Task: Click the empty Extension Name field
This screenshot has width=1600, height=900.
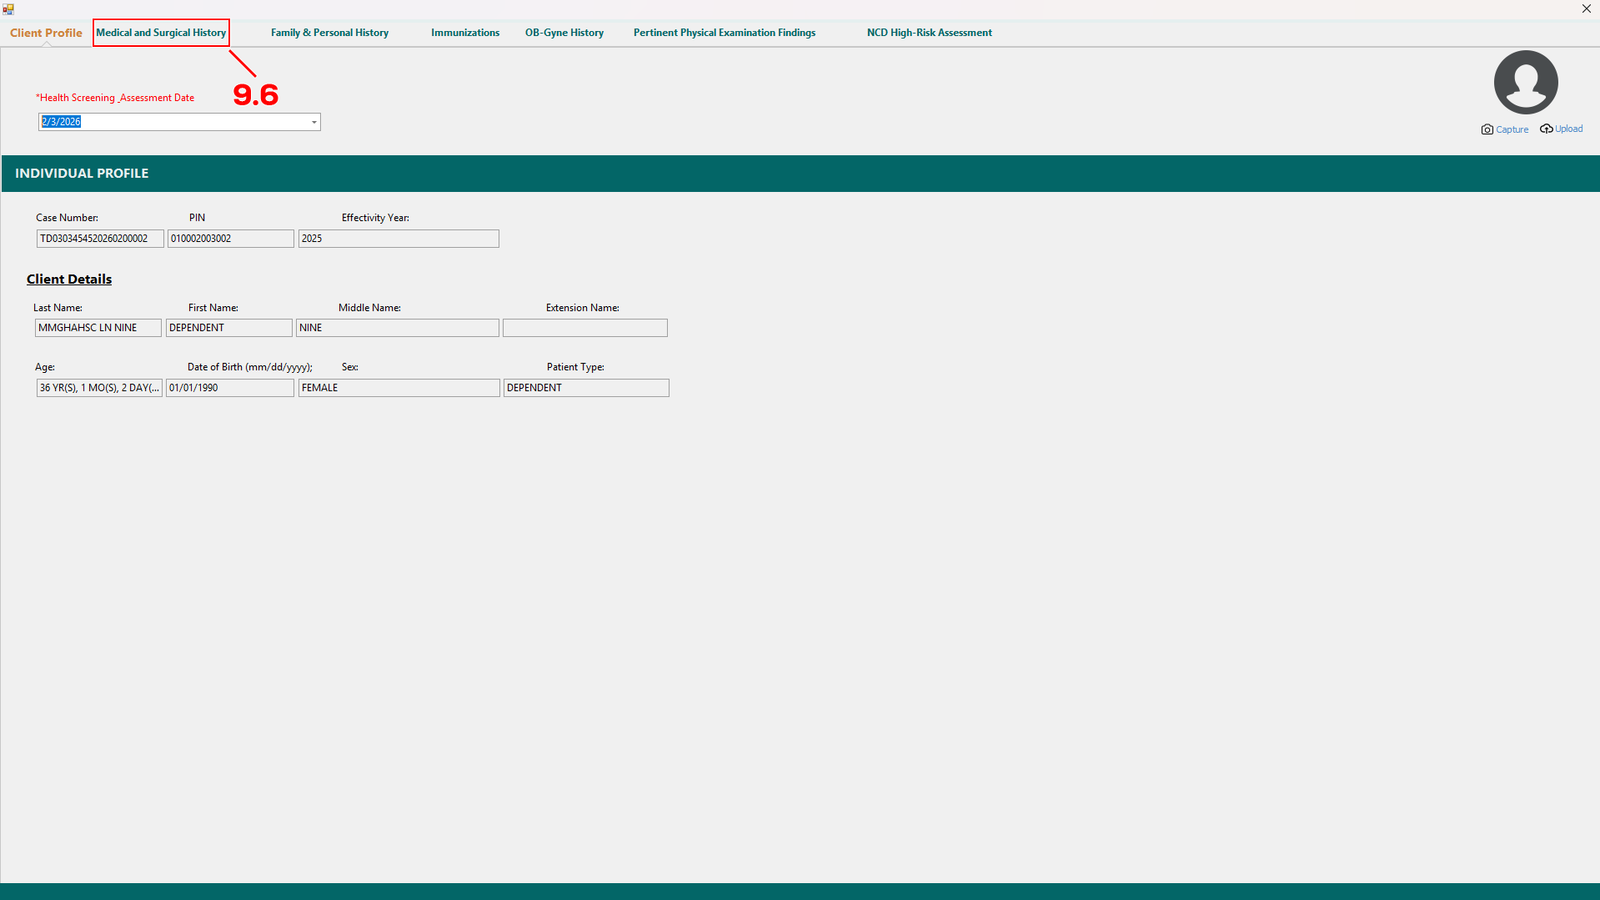Action: click(x=584, y=328)
